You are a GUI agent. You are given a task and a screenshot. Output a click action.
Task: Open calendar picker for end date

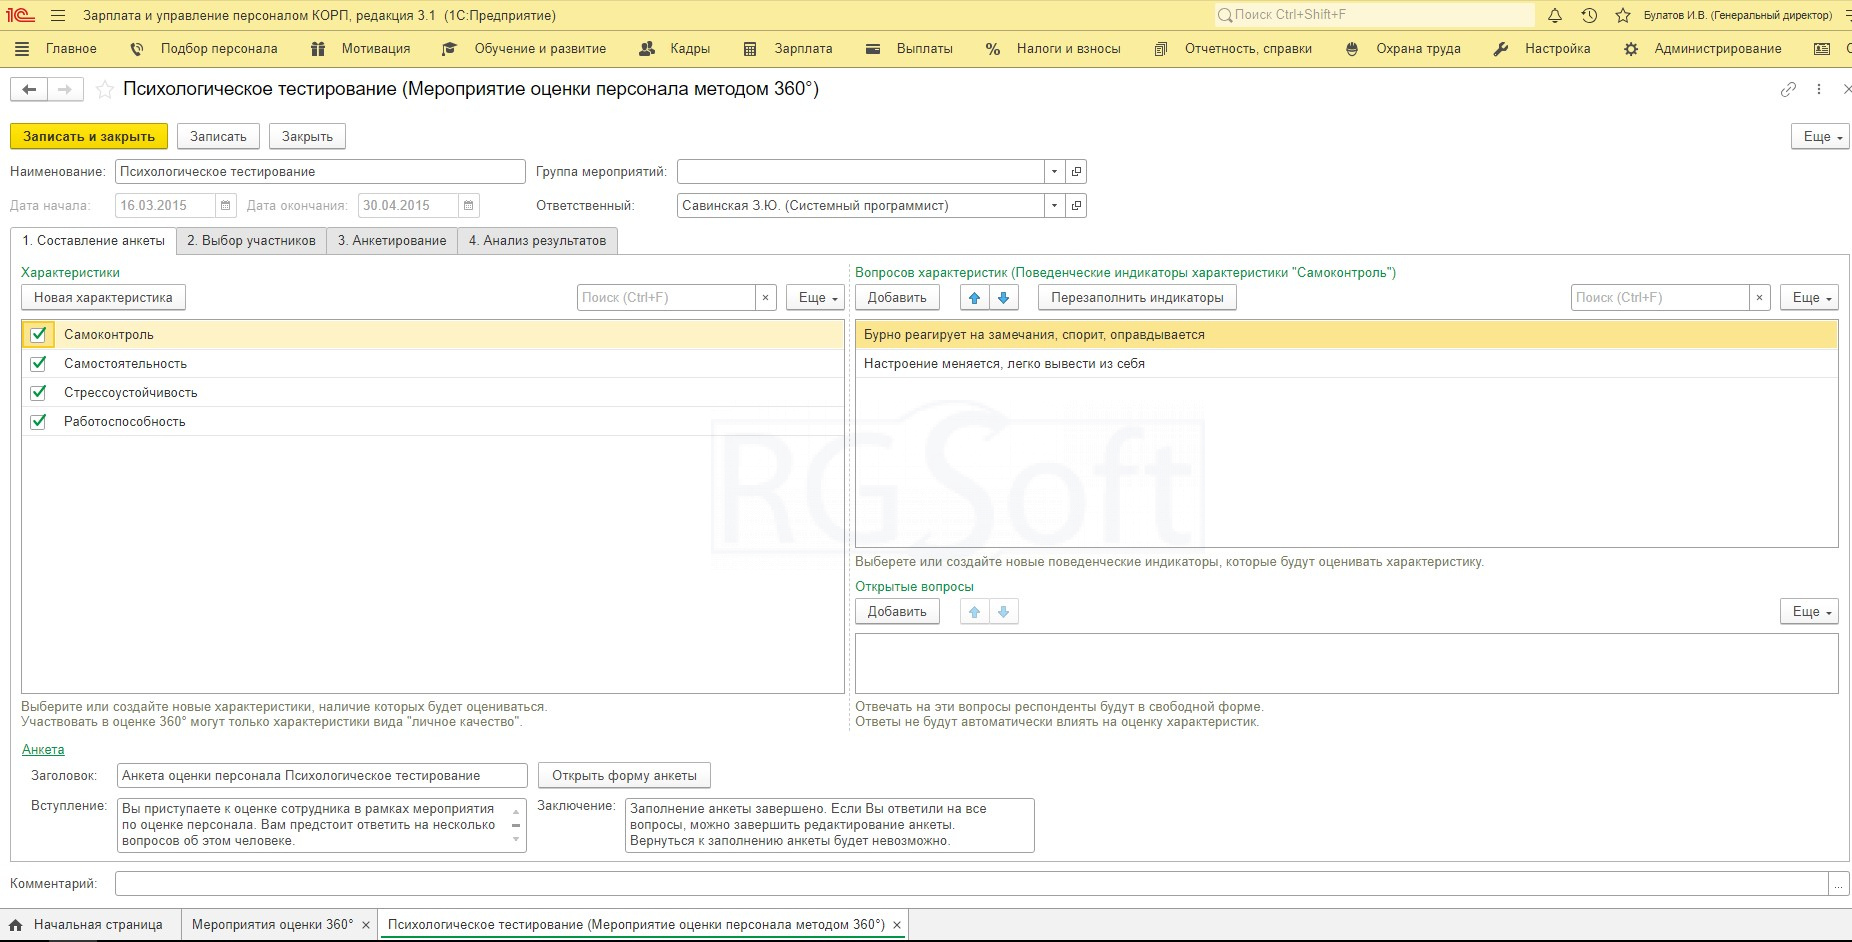(469, 206)
